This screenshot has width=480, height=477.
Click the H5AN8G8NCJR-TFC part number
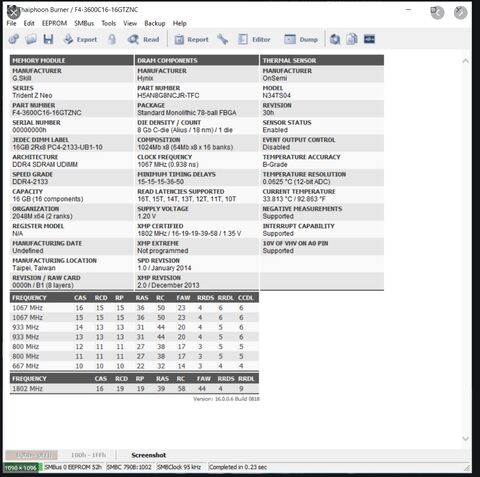[168, 95]
